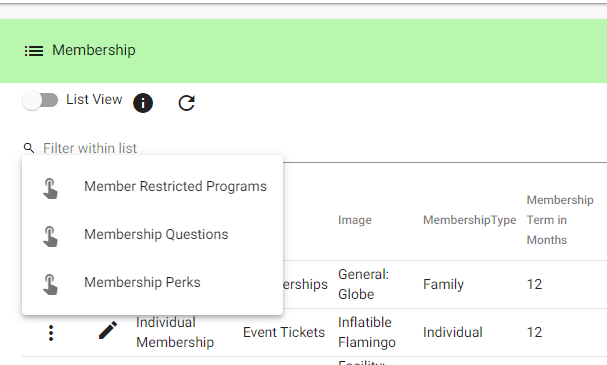
Task: Click hand icon beside Membership Perks
Action: pos(50,284)
